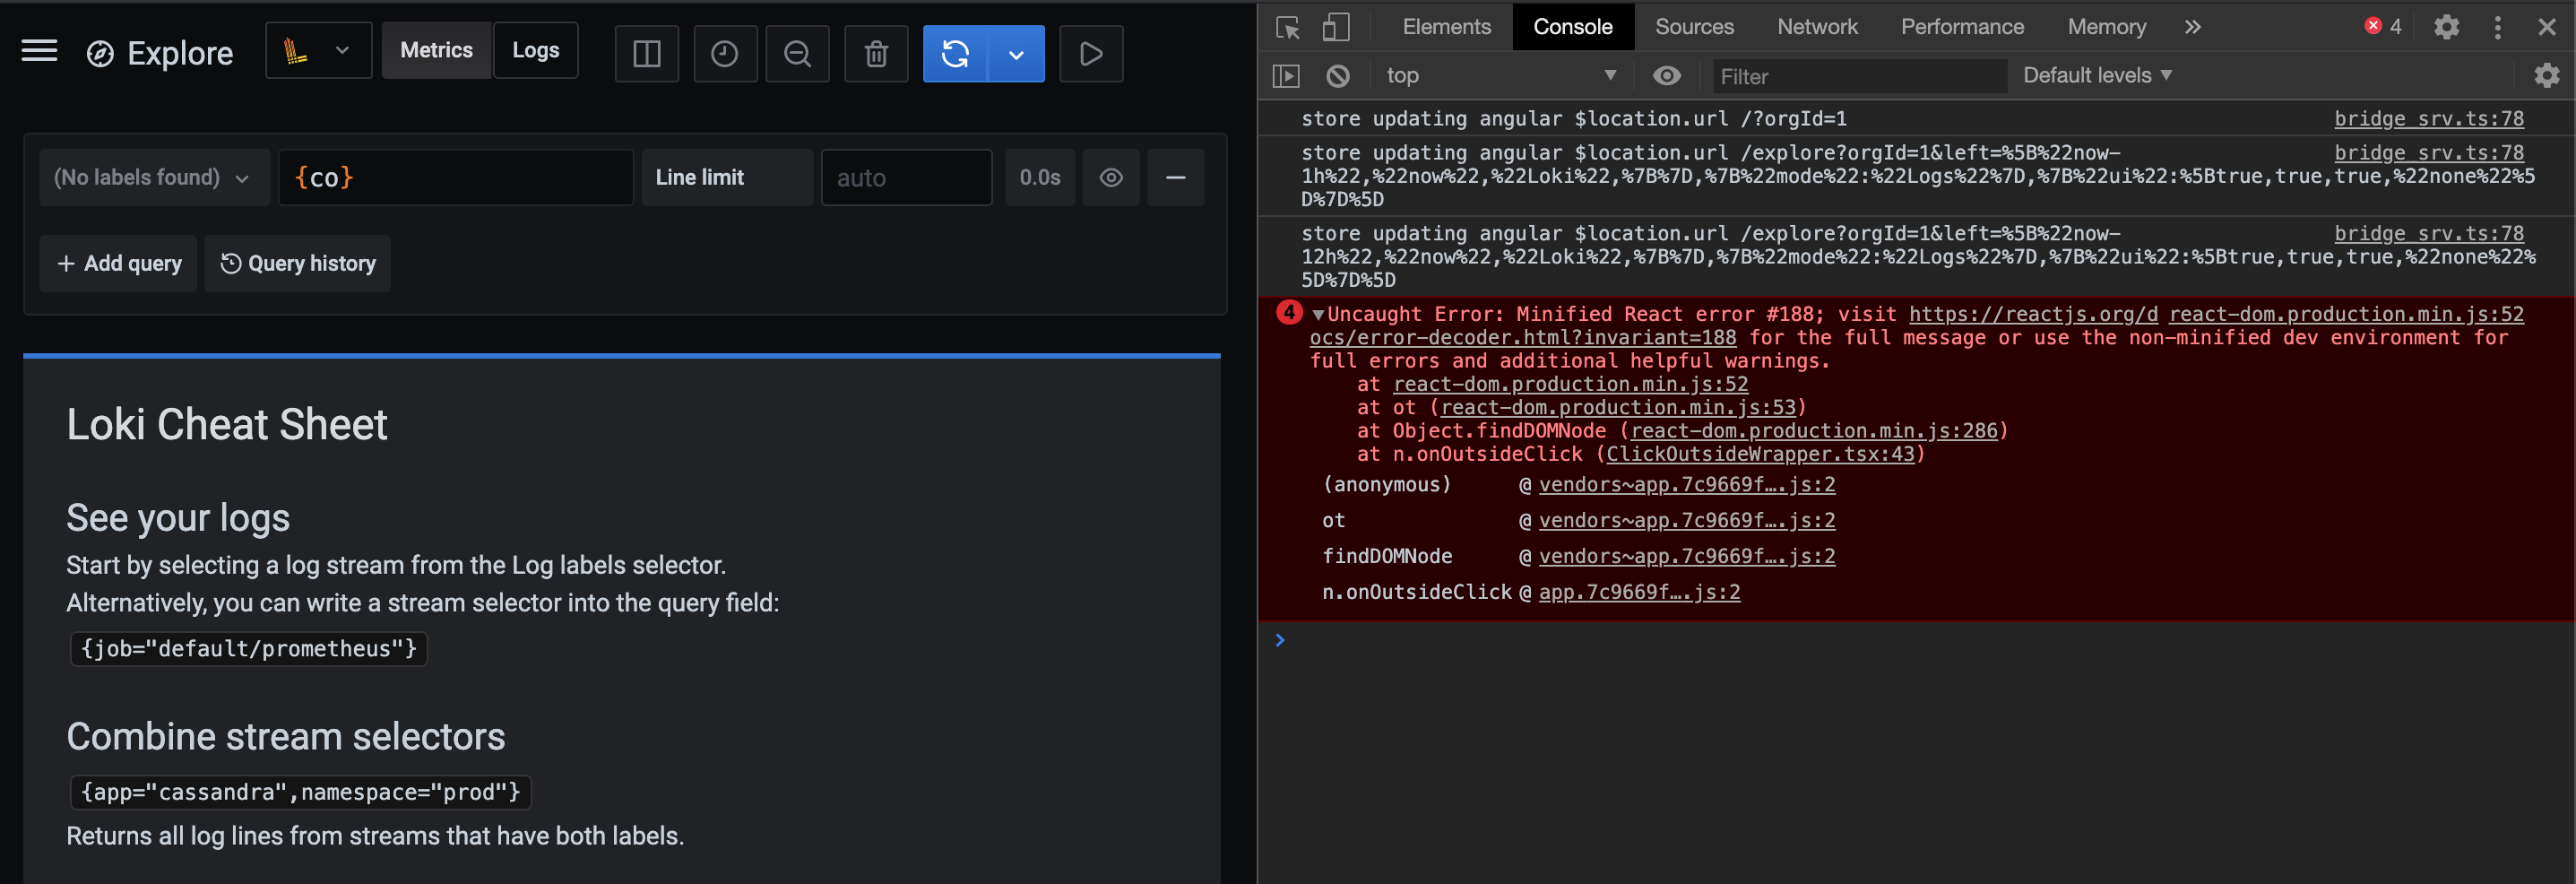The width and height of the screenshot is (2576, 884).
Task: Toggle DevTools device toolbar
Action: [x=1335, y=27]
